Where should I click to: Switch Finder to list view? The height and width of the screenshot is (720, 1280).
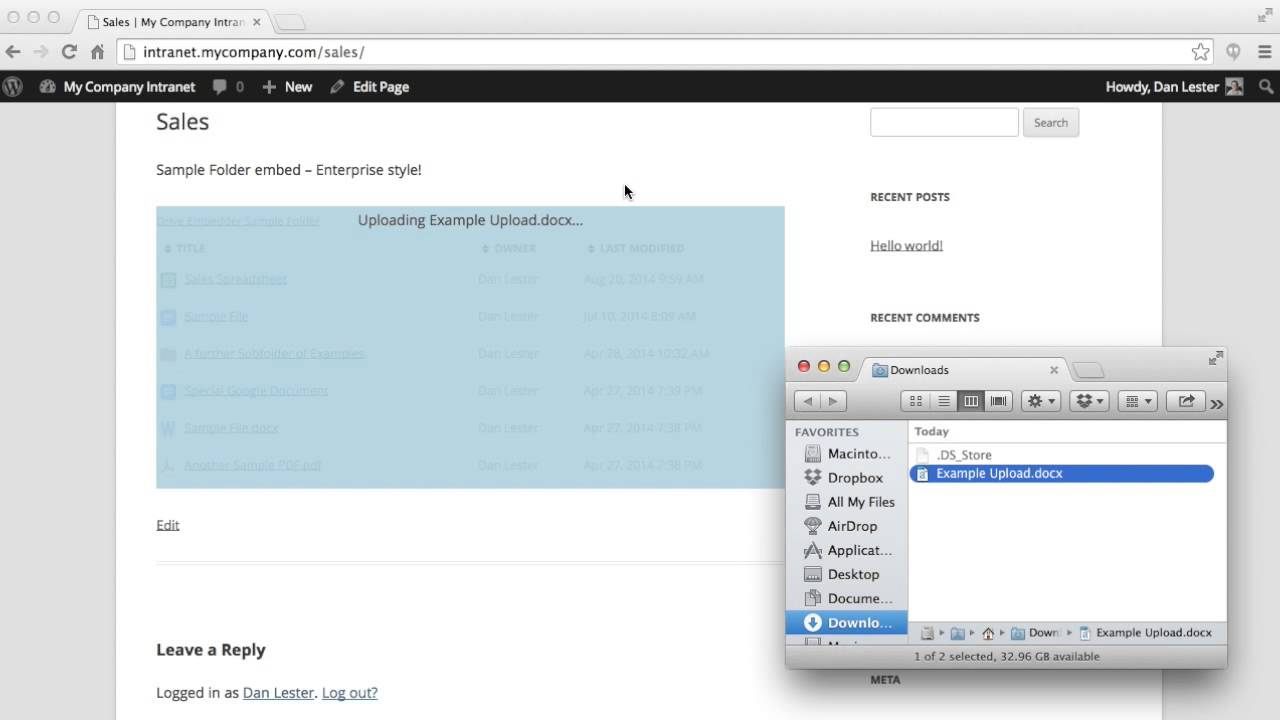pyautogui.click(x=943, y=401)
